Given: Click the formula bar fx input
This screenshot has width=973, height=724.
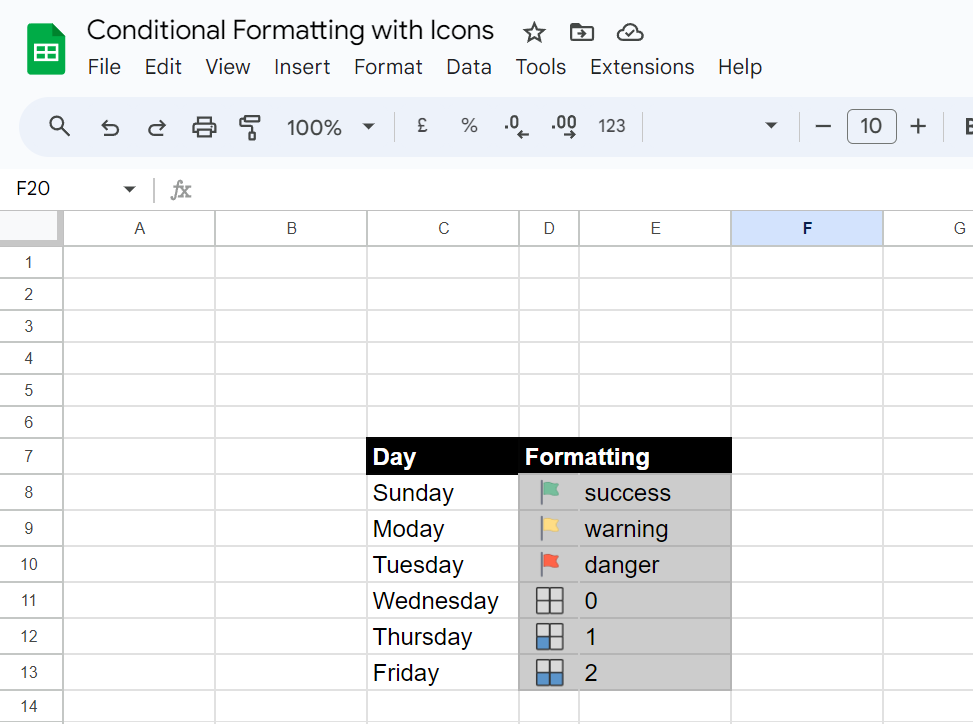Looking at the screenshot, I should (583, 189).
